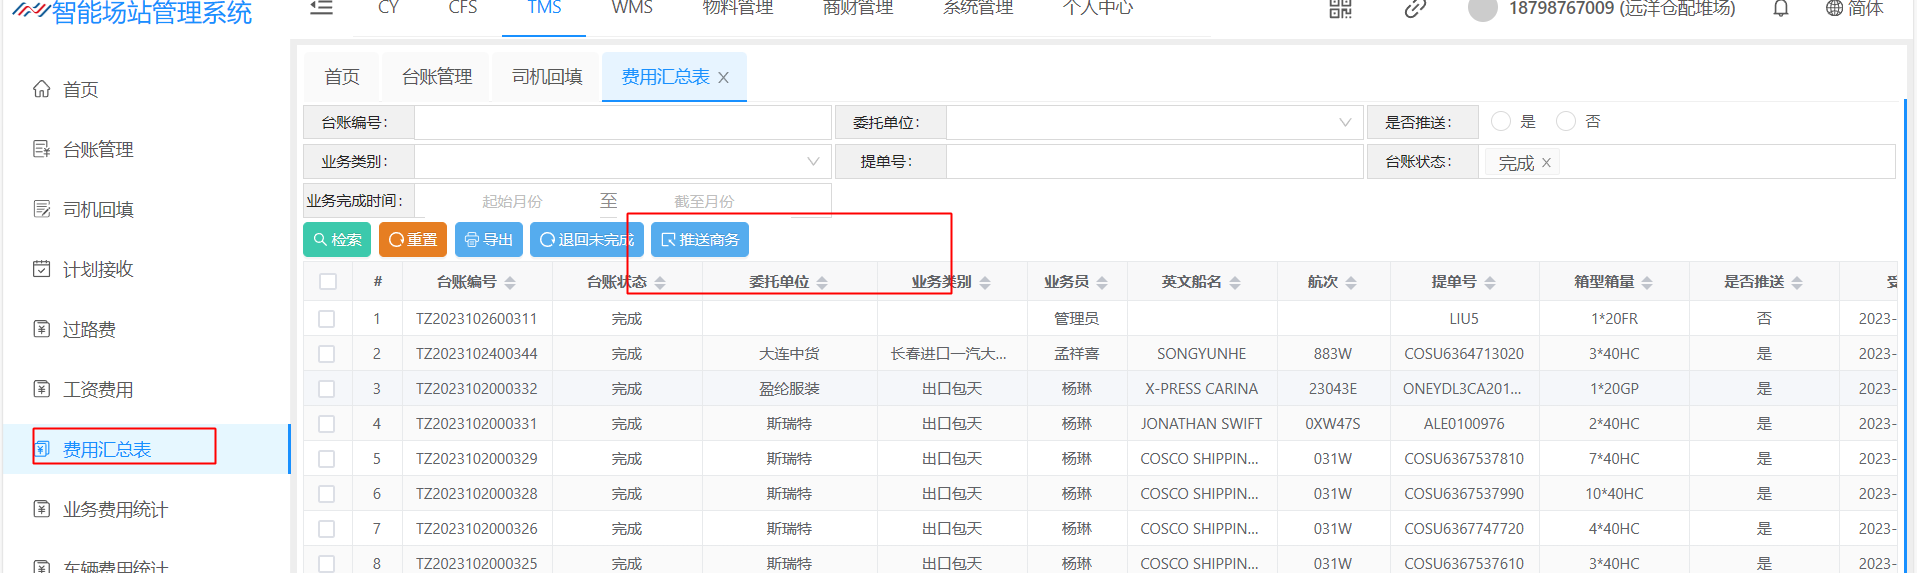This screenshot has width=1917, height=573.
Task: Select the 是 radio for 是否推送
Action: click(1500, 122)
